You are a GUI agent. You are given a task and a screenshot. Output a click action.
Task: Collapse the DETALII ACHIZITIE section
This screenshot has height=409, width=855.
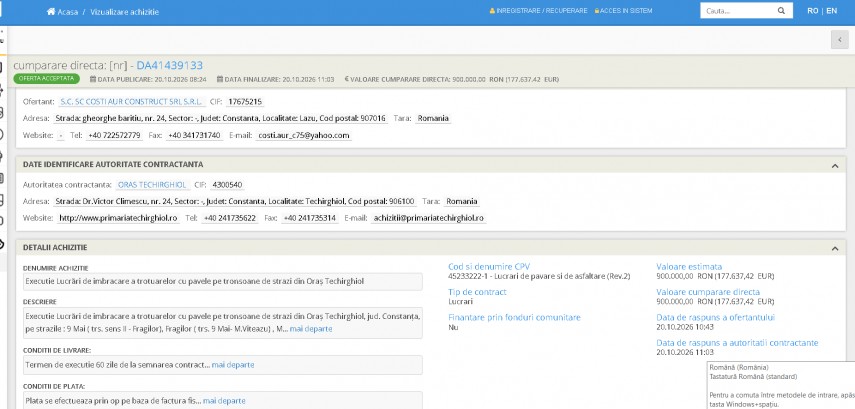(x=835, y=248)
